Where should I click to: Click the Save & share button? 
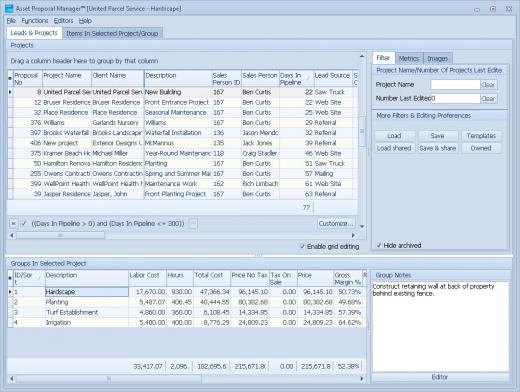tap(437, 148)
